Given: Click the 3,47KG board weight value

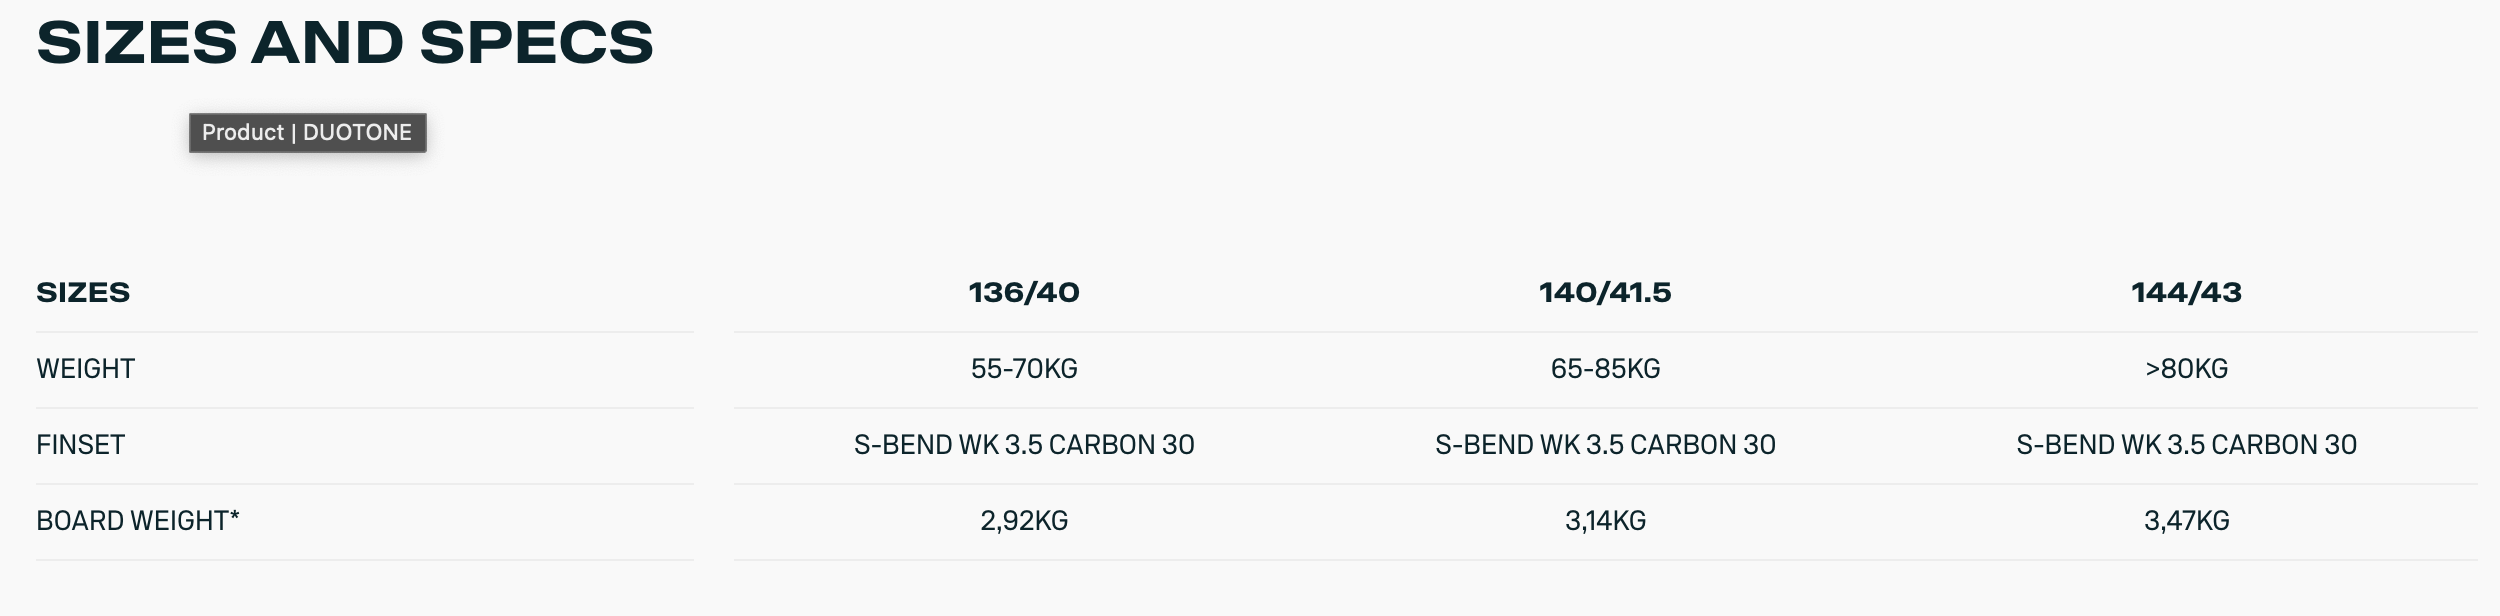Looking at the screenshot, I should point(2186,521).
